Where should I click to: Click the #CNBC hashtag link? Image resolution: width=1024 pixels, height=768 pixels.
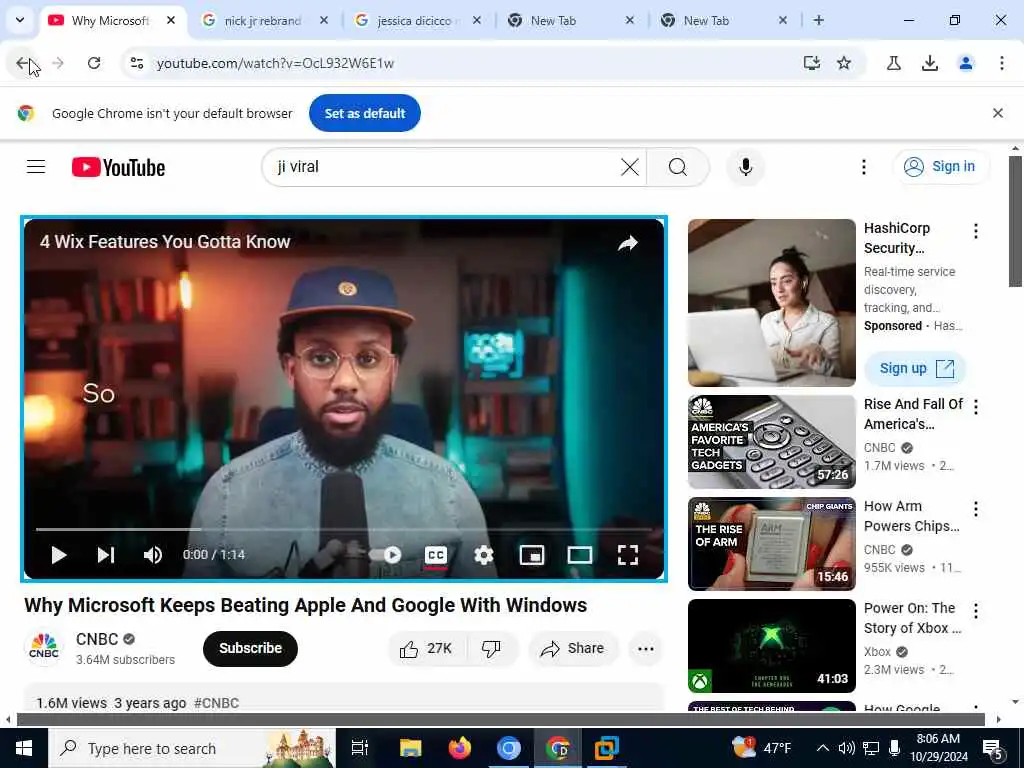click(x=216, y=703)
